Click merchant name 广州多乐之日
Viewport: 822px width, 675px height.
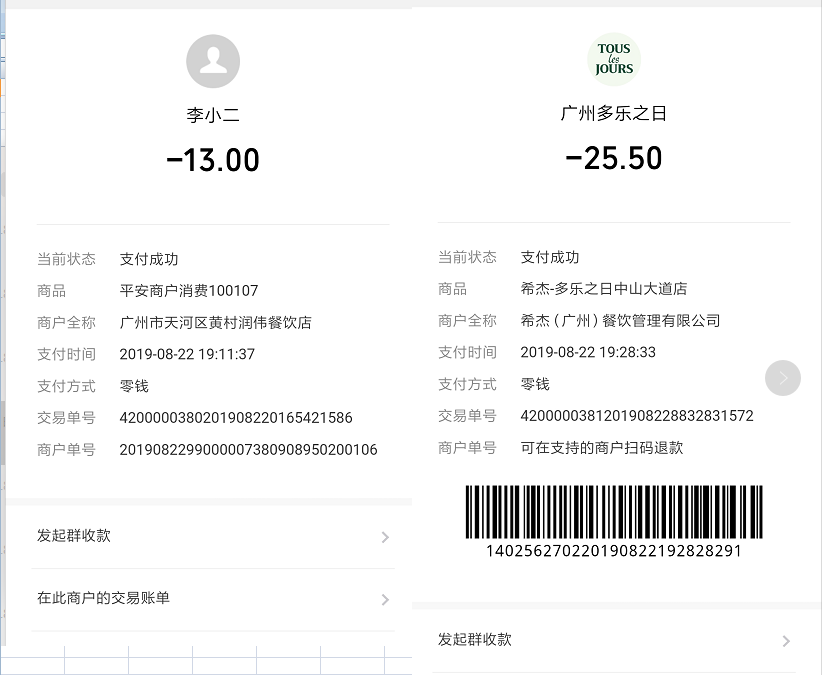click(x=614, y=113)
